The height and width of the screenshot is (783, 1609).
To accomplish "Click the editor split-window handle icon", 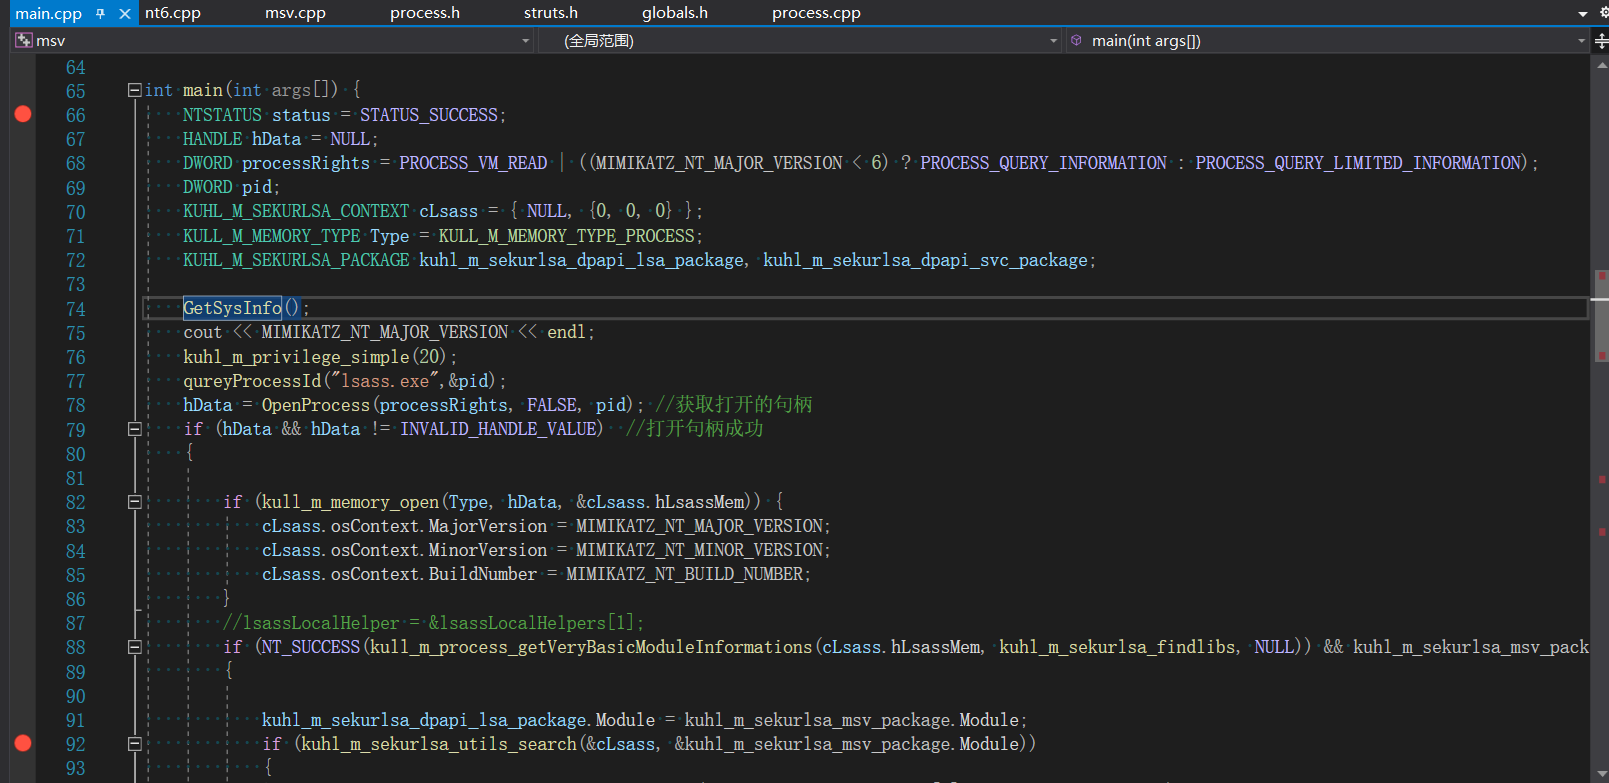I will click(1600, 41).
